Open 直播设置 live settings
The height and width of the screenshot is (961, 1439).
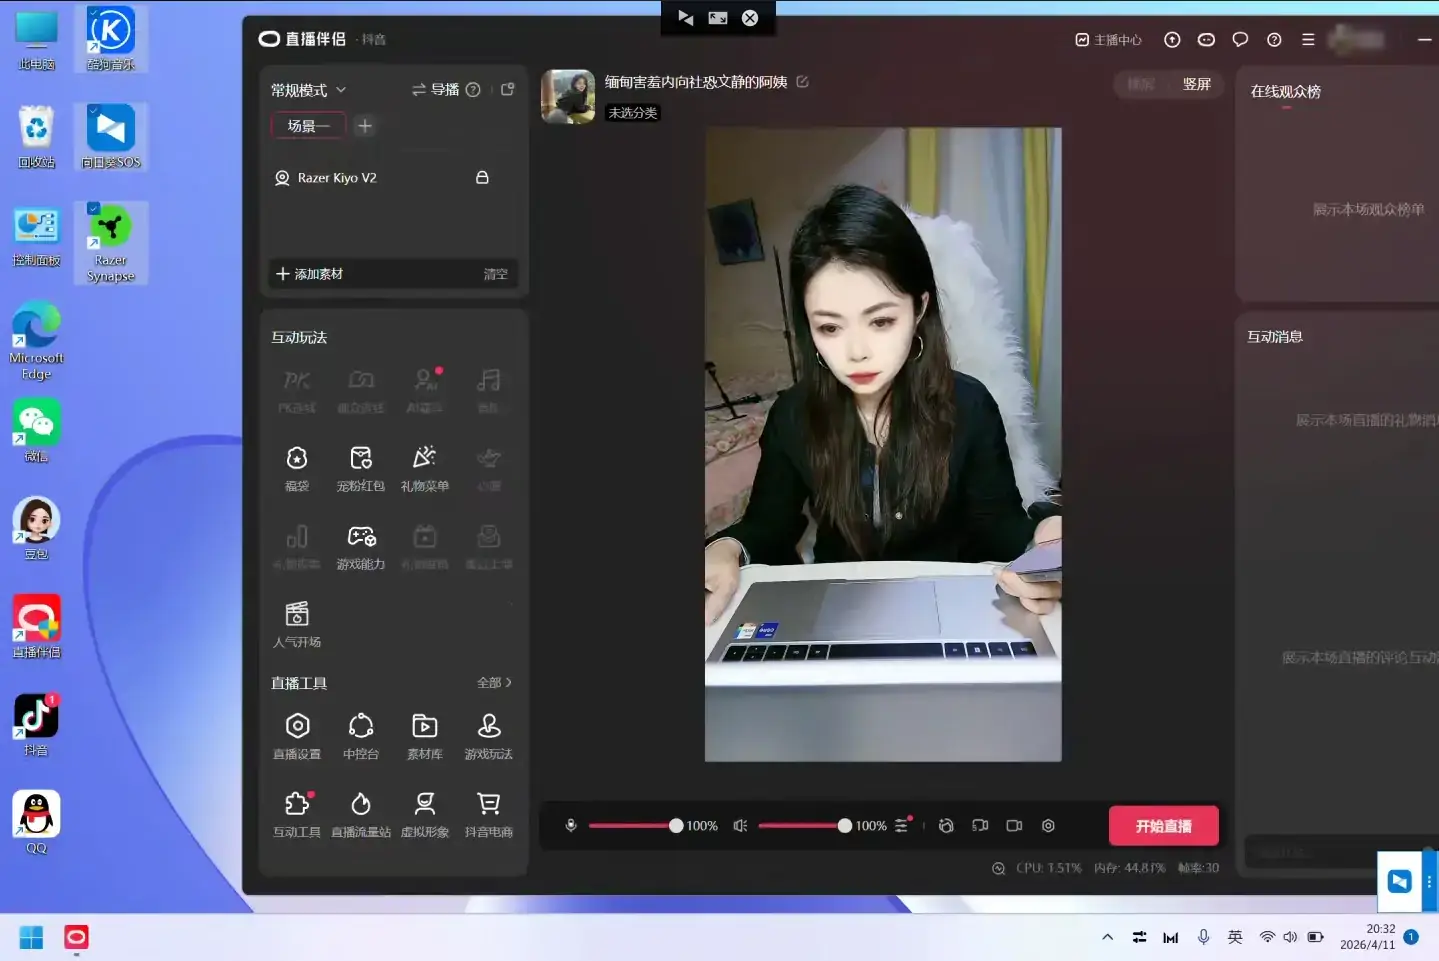pyautogui.click(x=297, y=736)
